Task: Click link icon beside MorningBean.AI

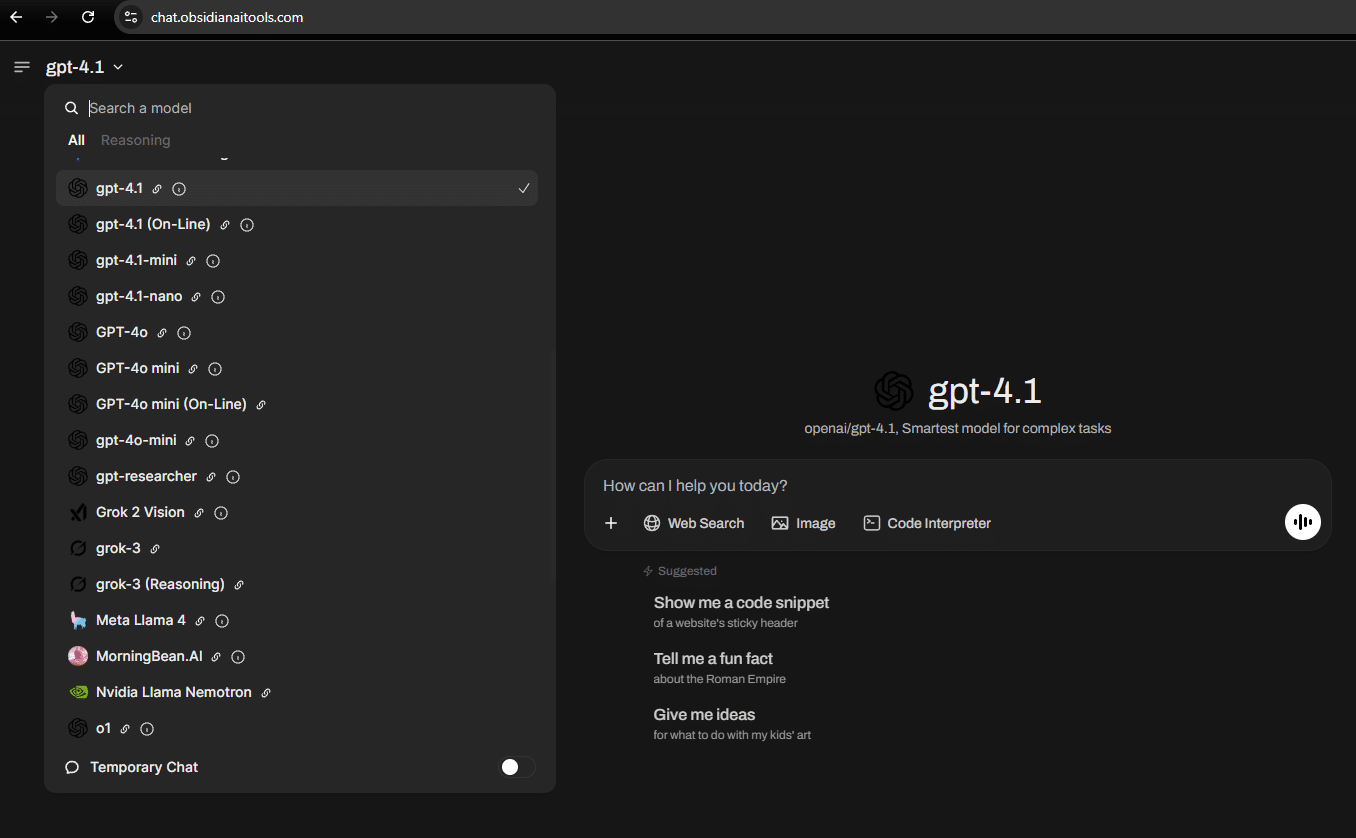Action: (216, 657)
